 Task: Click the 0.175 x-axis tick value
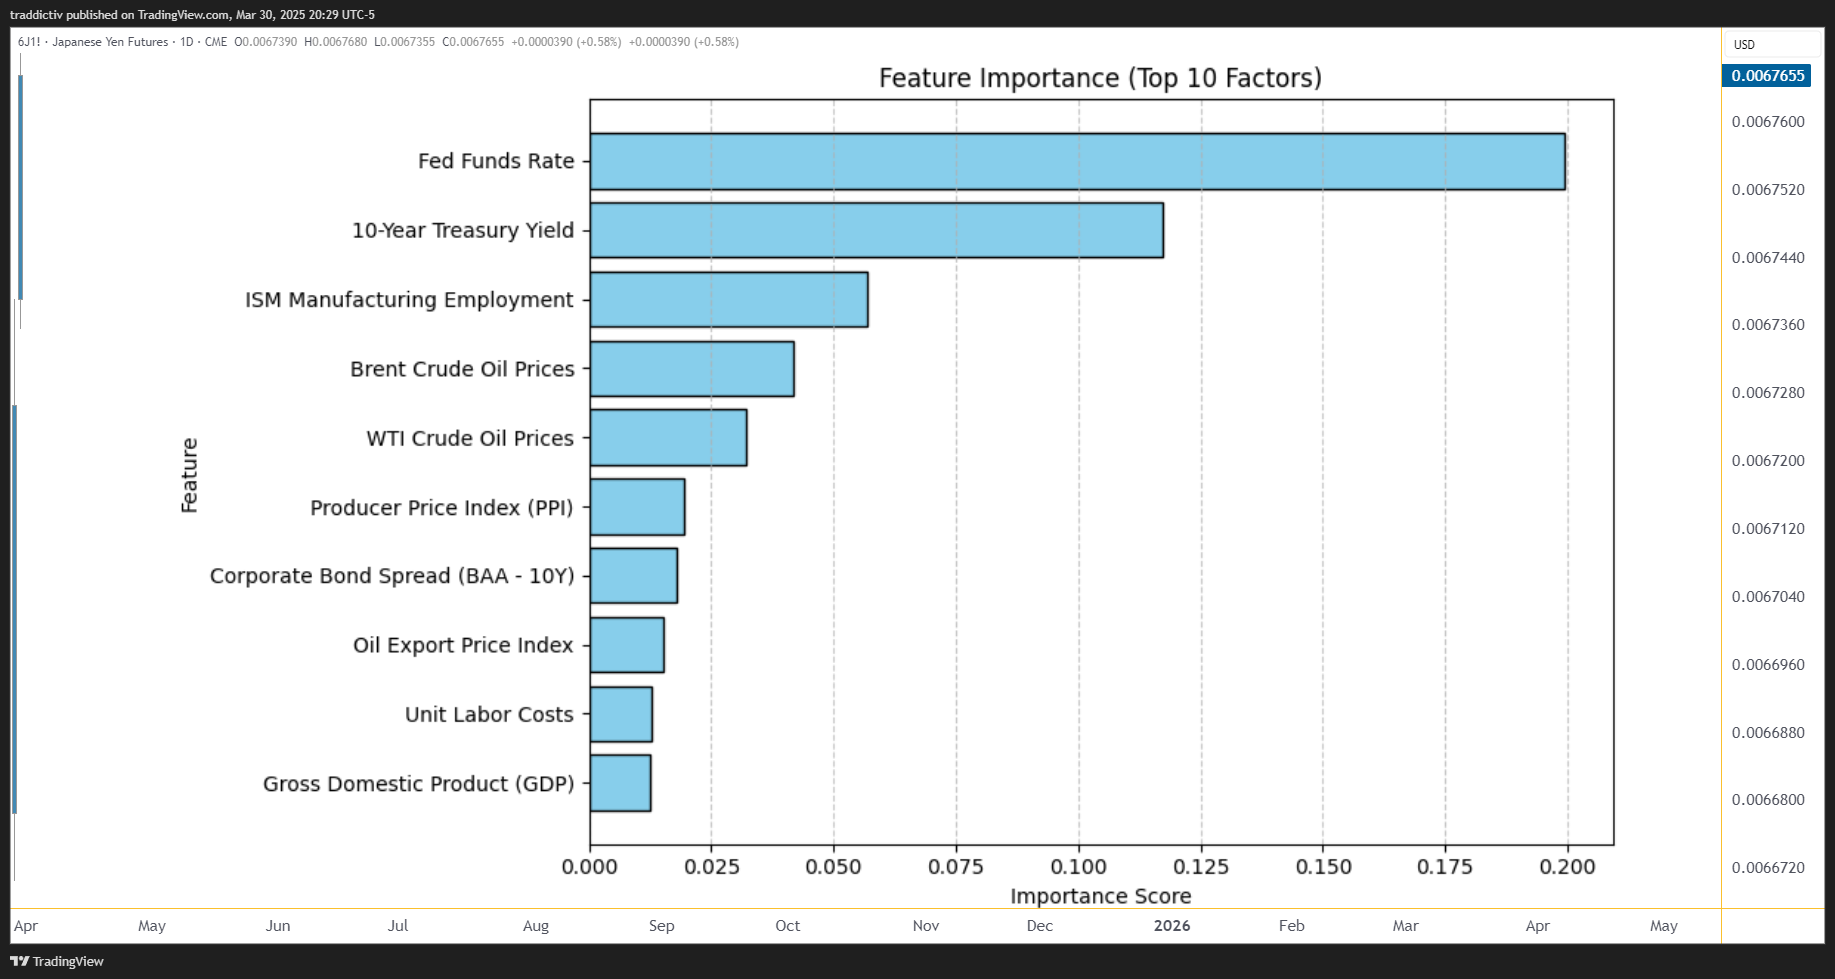click(1445, 867)
